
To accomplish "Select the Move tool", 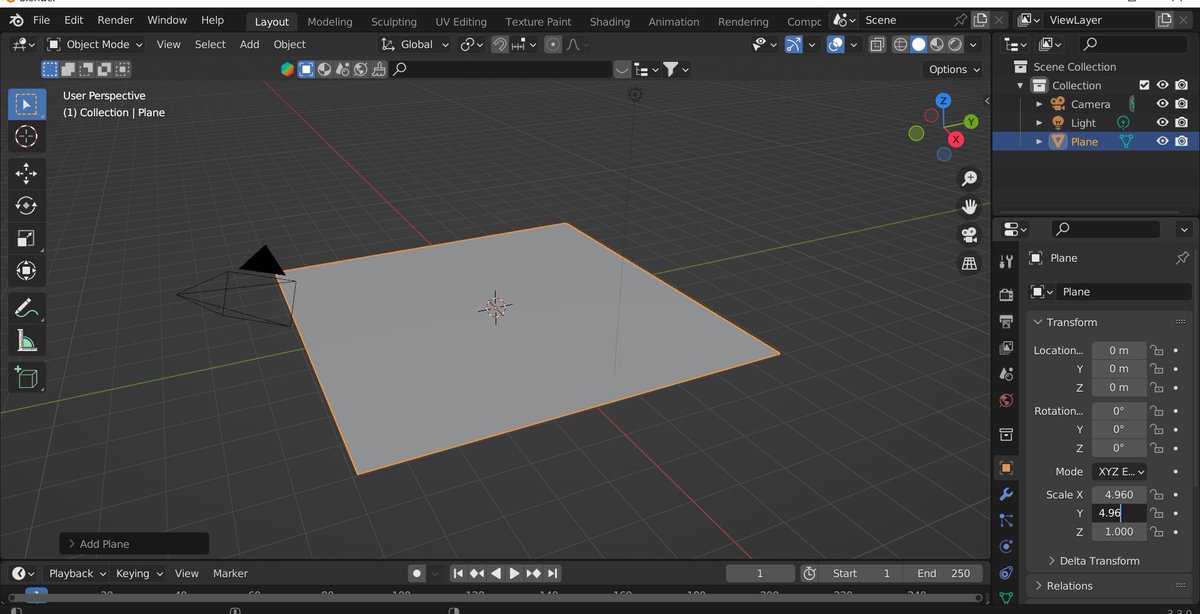I will pyautogui.click(x=27, y=174).
